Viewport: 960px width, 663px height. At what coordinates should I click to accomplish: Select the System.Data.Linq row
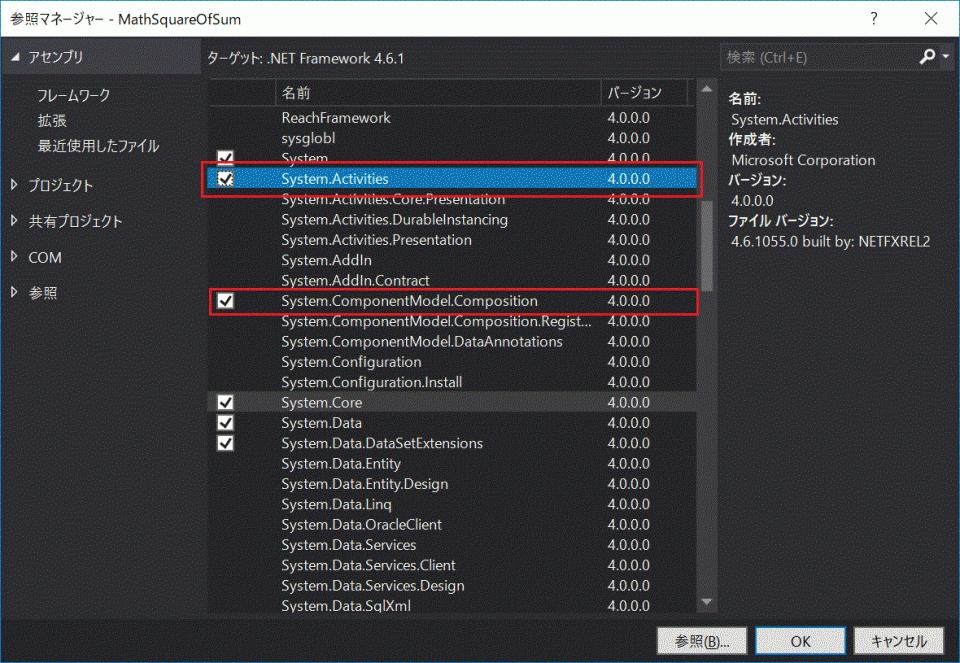coord(452,504)
